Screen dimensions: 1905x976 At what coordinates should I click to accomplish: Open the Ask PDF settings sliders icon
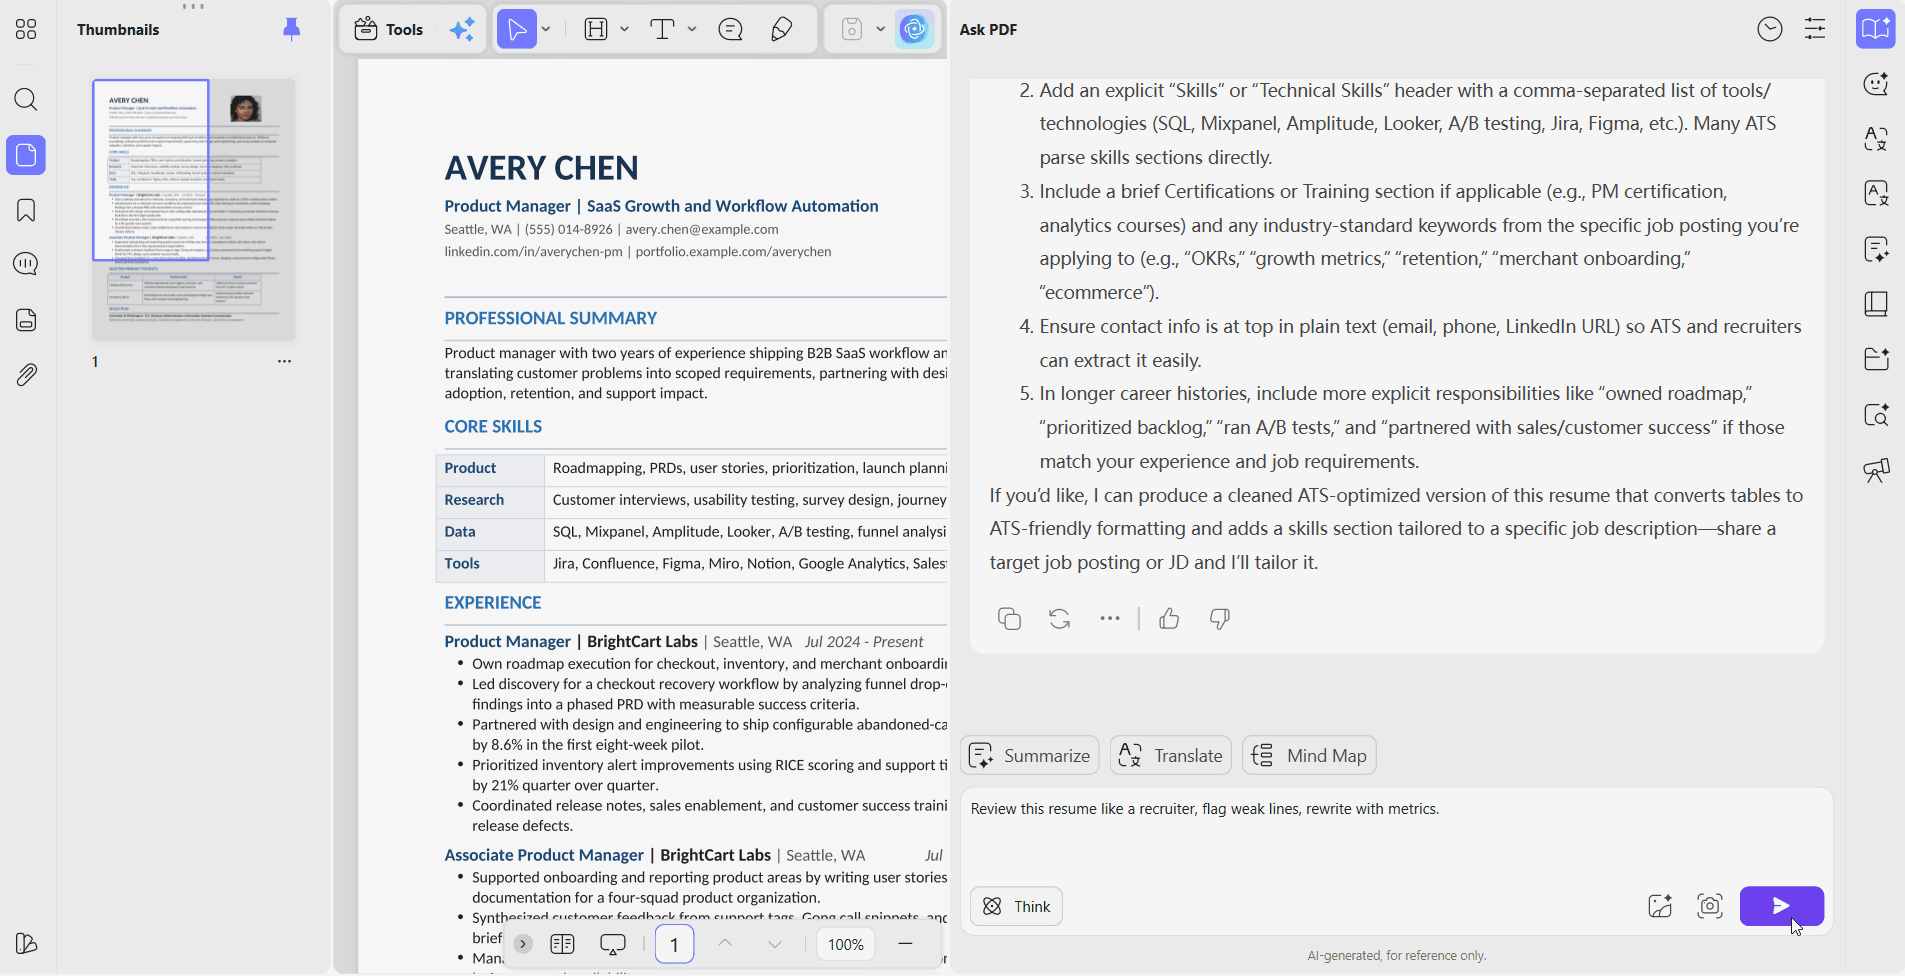(x=1815, y=30)
